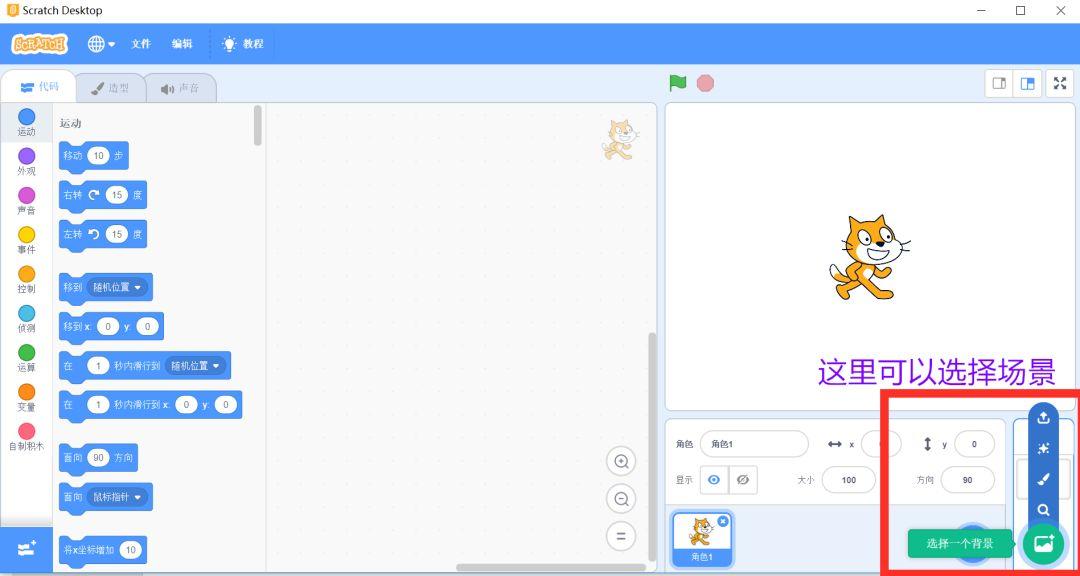This screenshot has height=576, width=1080.
Task: Zoom in the code workspace
Action: [621, 462]
